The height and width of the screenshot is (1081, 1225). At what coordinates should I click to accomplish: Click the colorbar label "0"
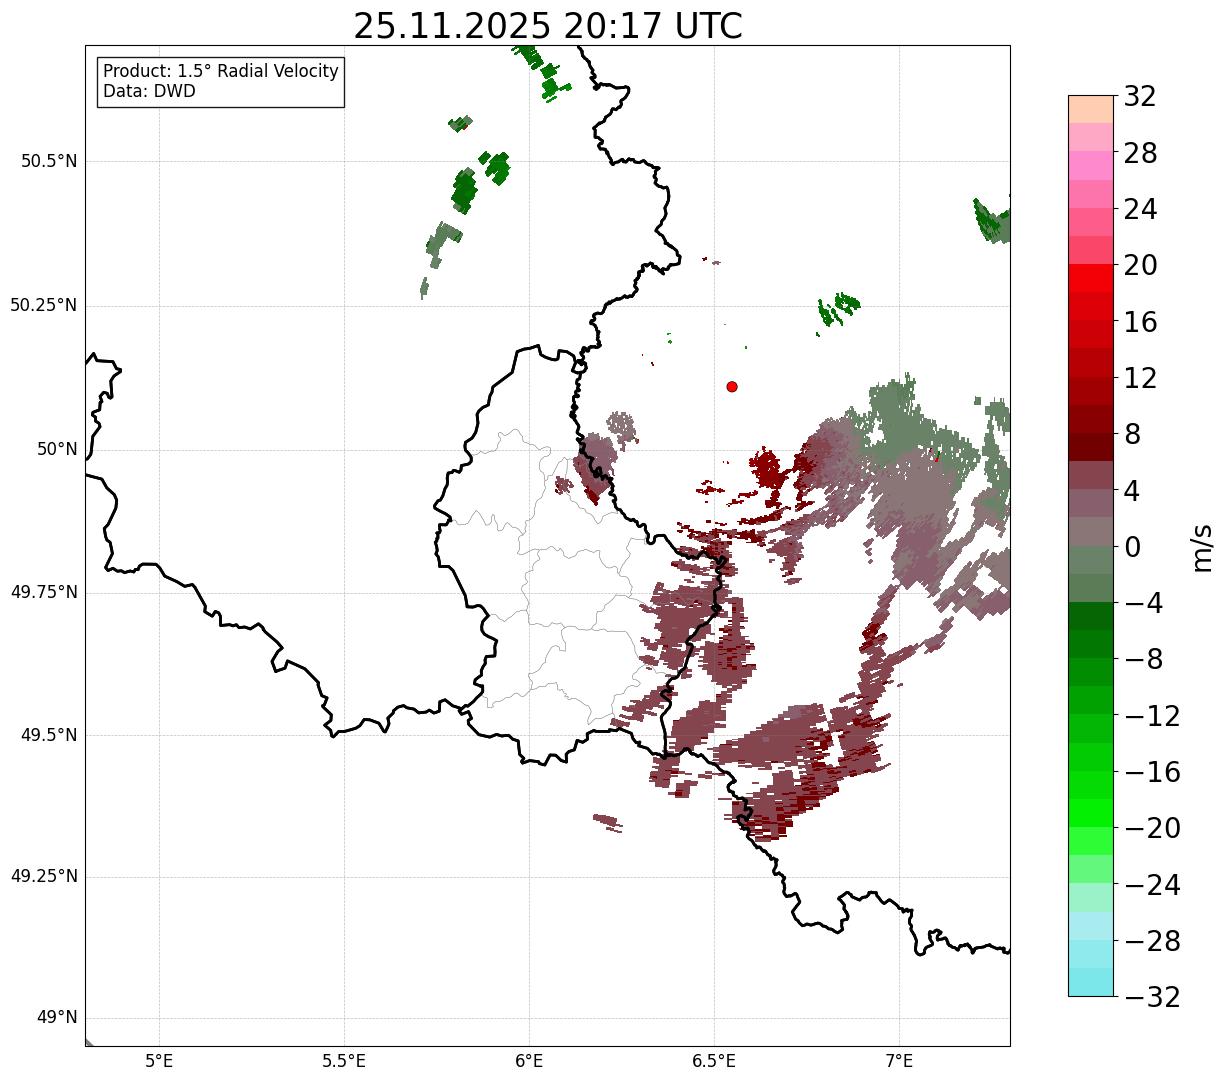1132,548
